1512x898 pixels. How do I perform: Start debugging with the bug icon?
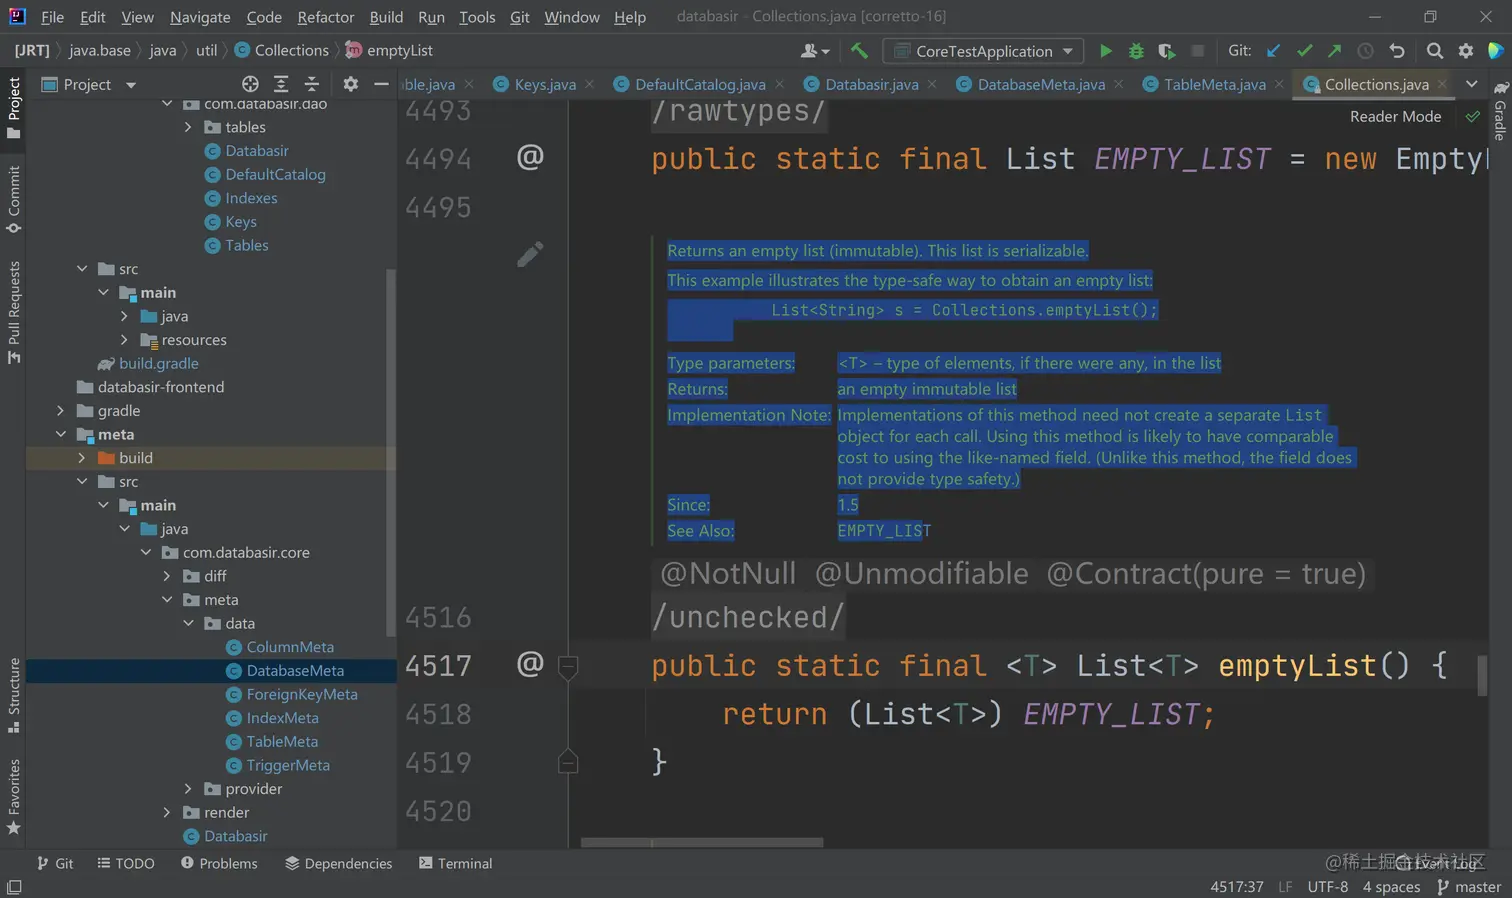[1136, 51]
